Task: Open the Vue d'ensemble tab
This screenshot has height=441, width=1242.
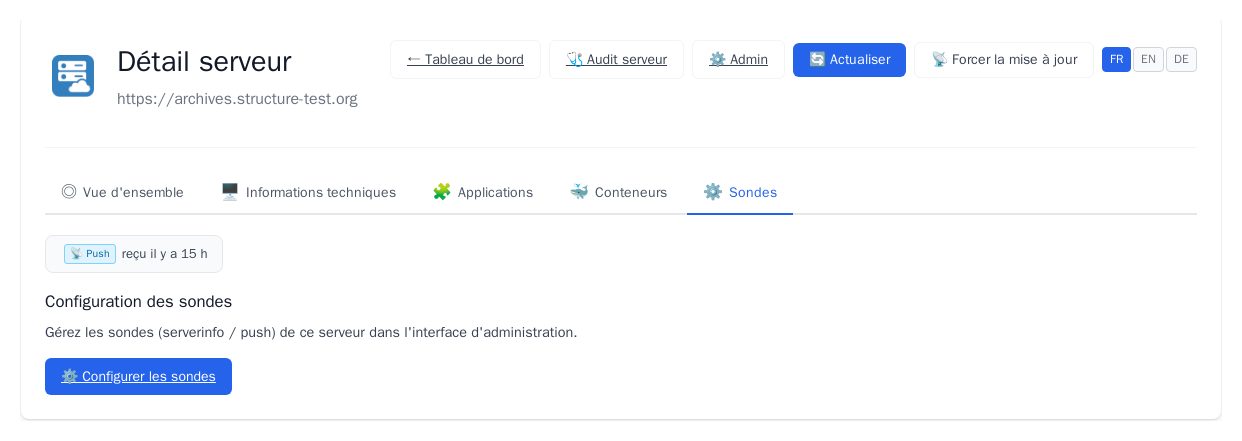Action: pos(123,192)
